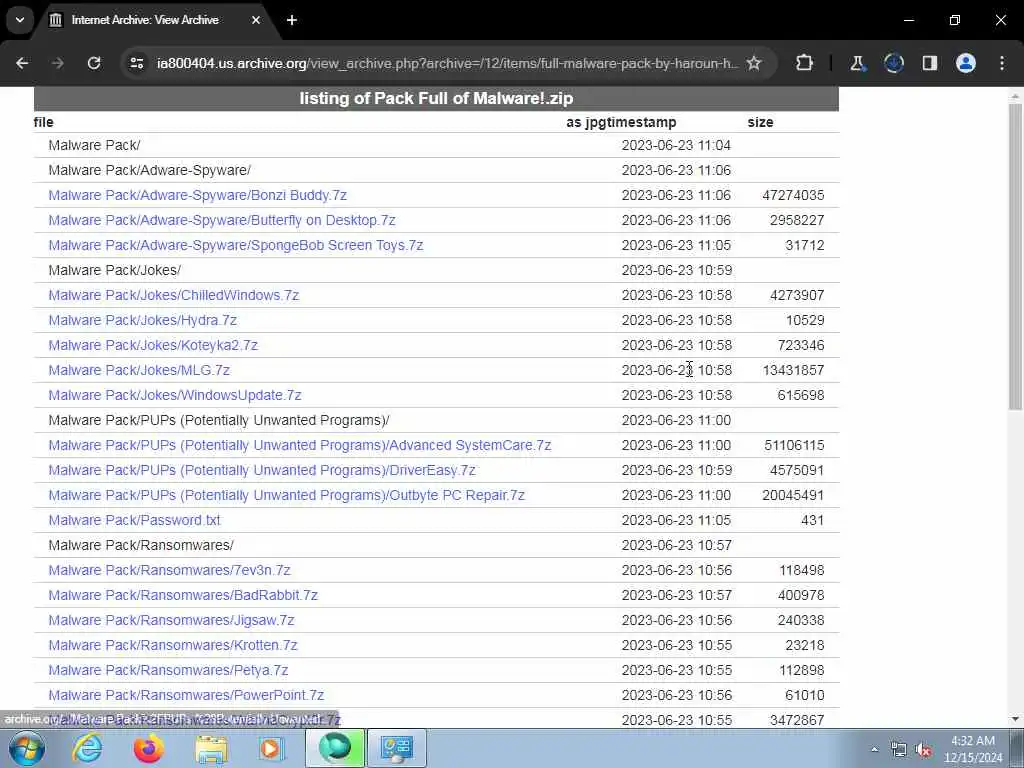Screen dimensions: 1024x768
Task: Click the round blue extension icon
Action: (894, 63)
